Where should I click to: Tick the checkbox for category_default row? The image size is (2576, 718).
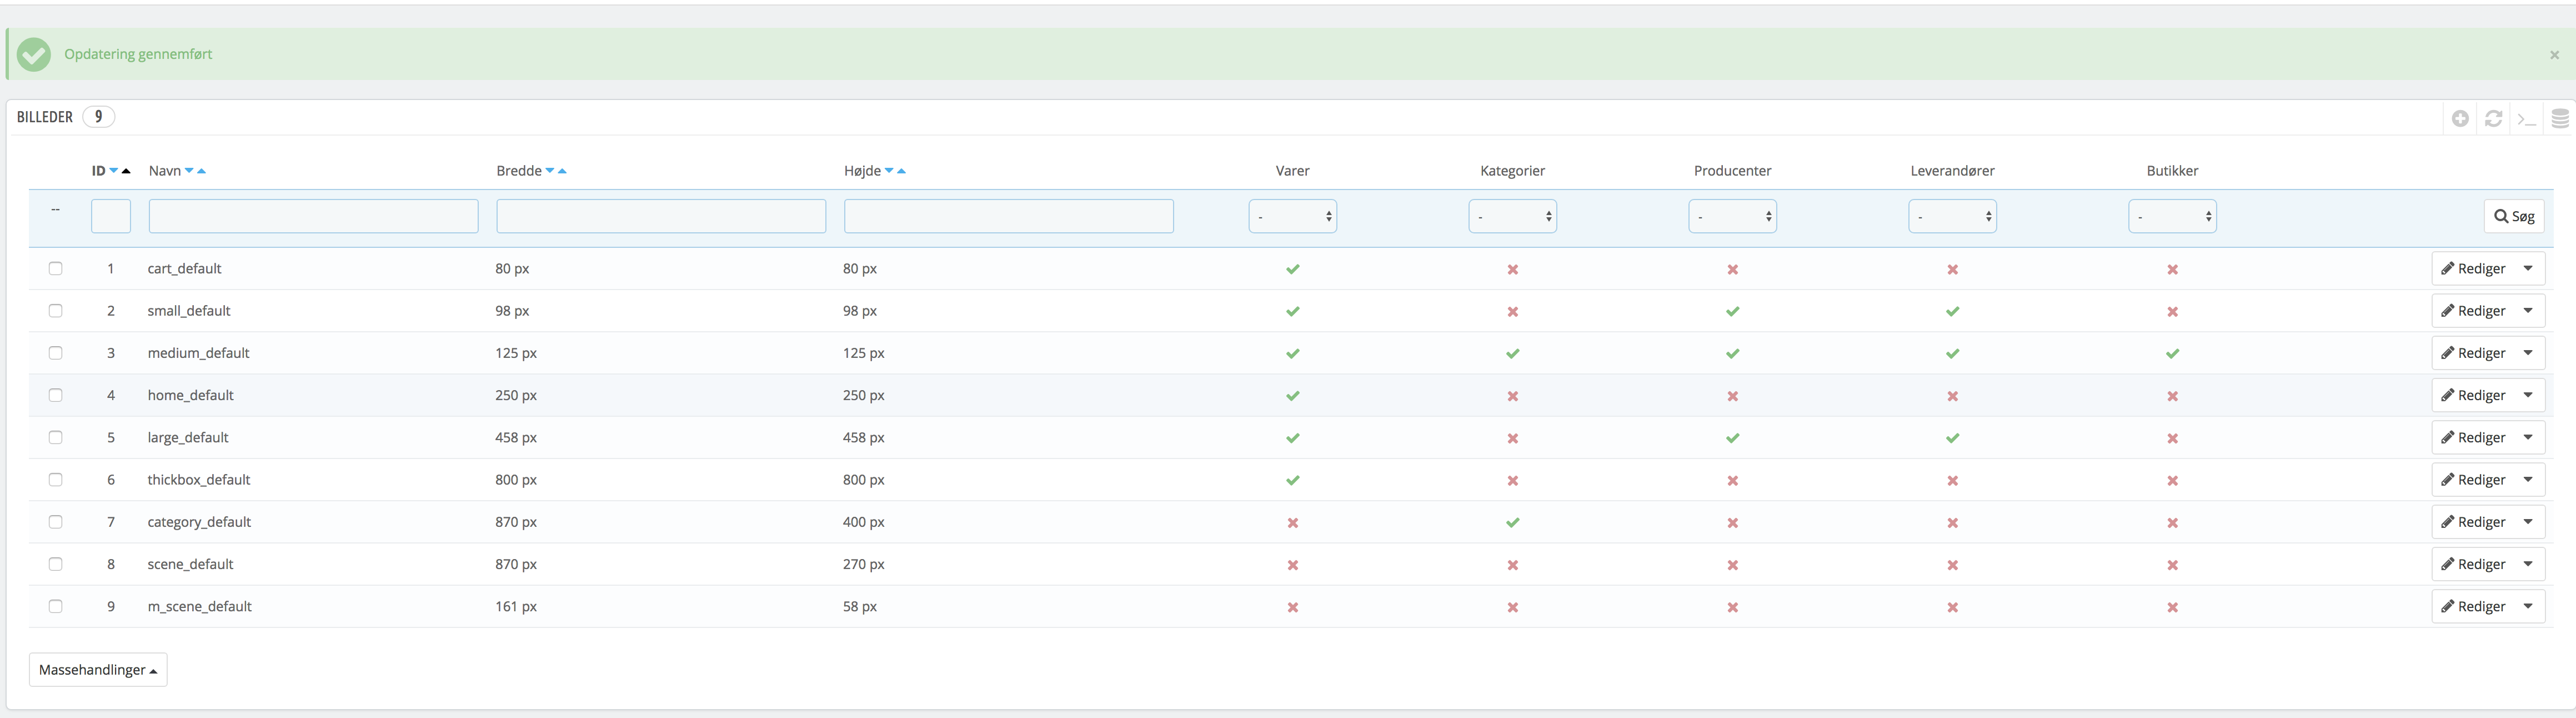click(x=56, y=522)
